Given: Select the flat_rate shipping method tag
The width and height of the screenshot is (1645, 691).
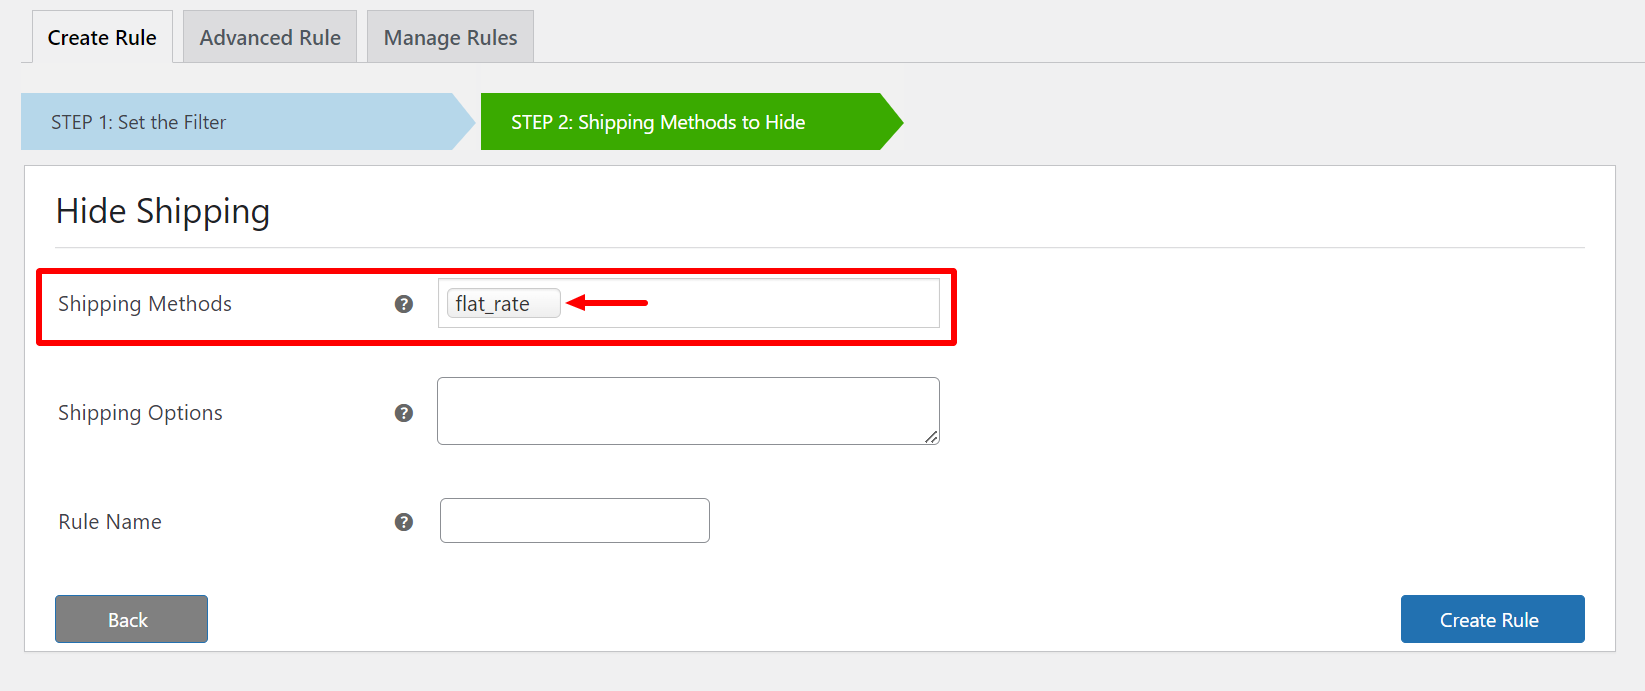Looking at the screenshot, I should 493,304.
